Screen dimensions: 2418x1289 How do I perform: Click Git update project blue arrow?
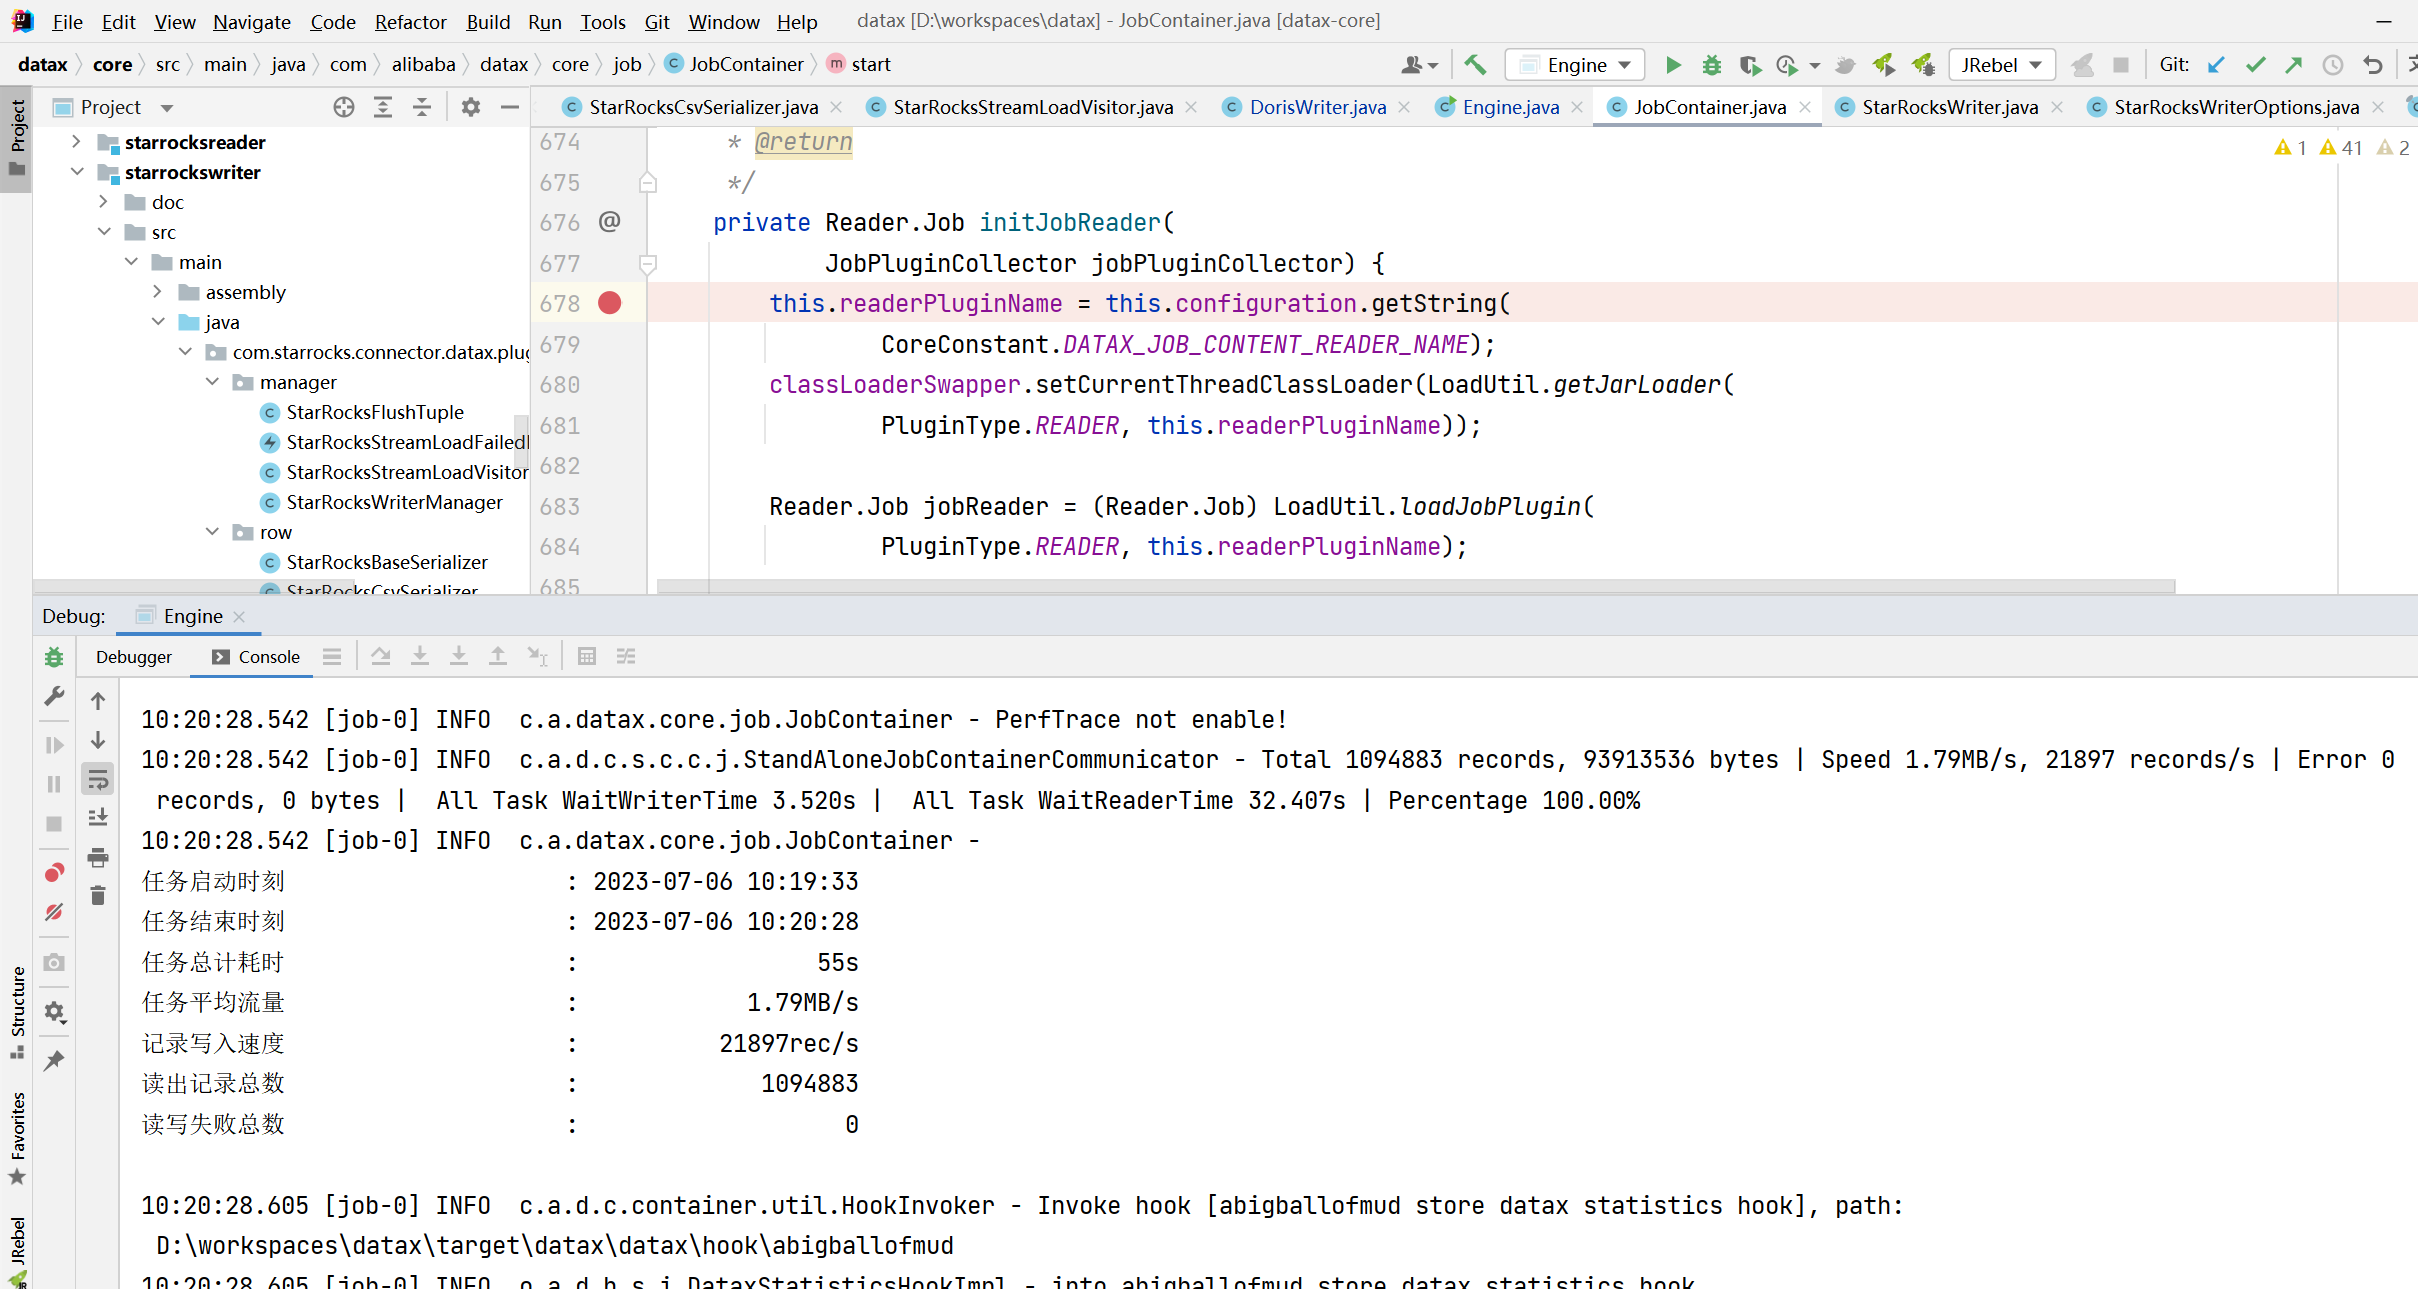[2216, 65]
